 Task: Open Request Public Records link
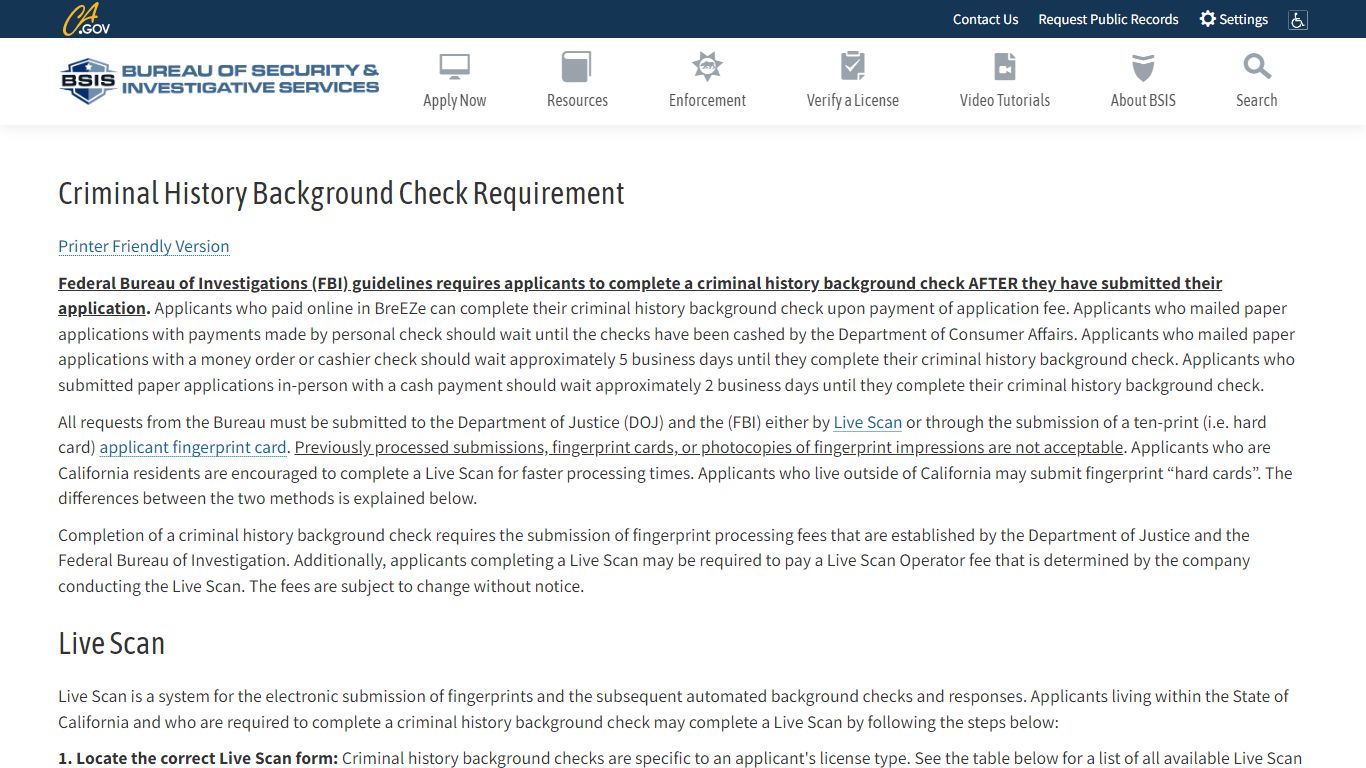[x=1108, y=19]
